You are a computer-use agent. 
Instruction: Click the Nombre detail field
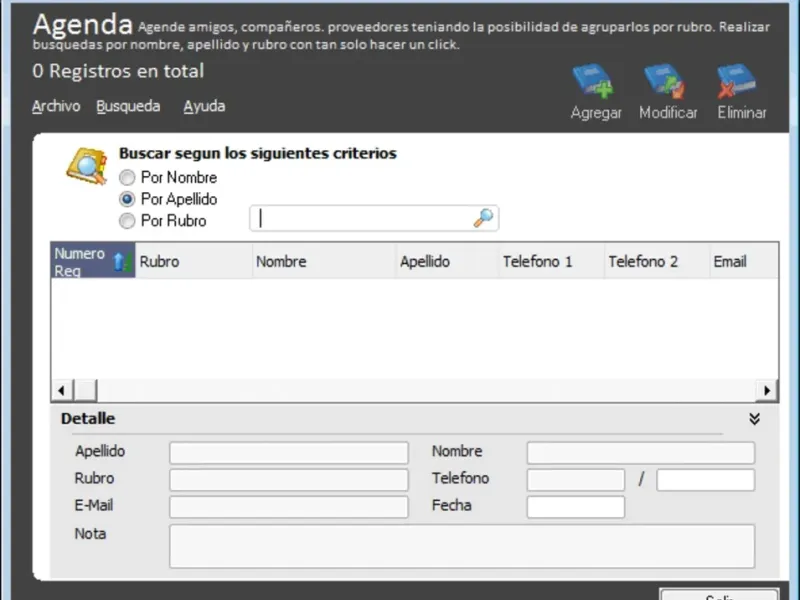641,453
